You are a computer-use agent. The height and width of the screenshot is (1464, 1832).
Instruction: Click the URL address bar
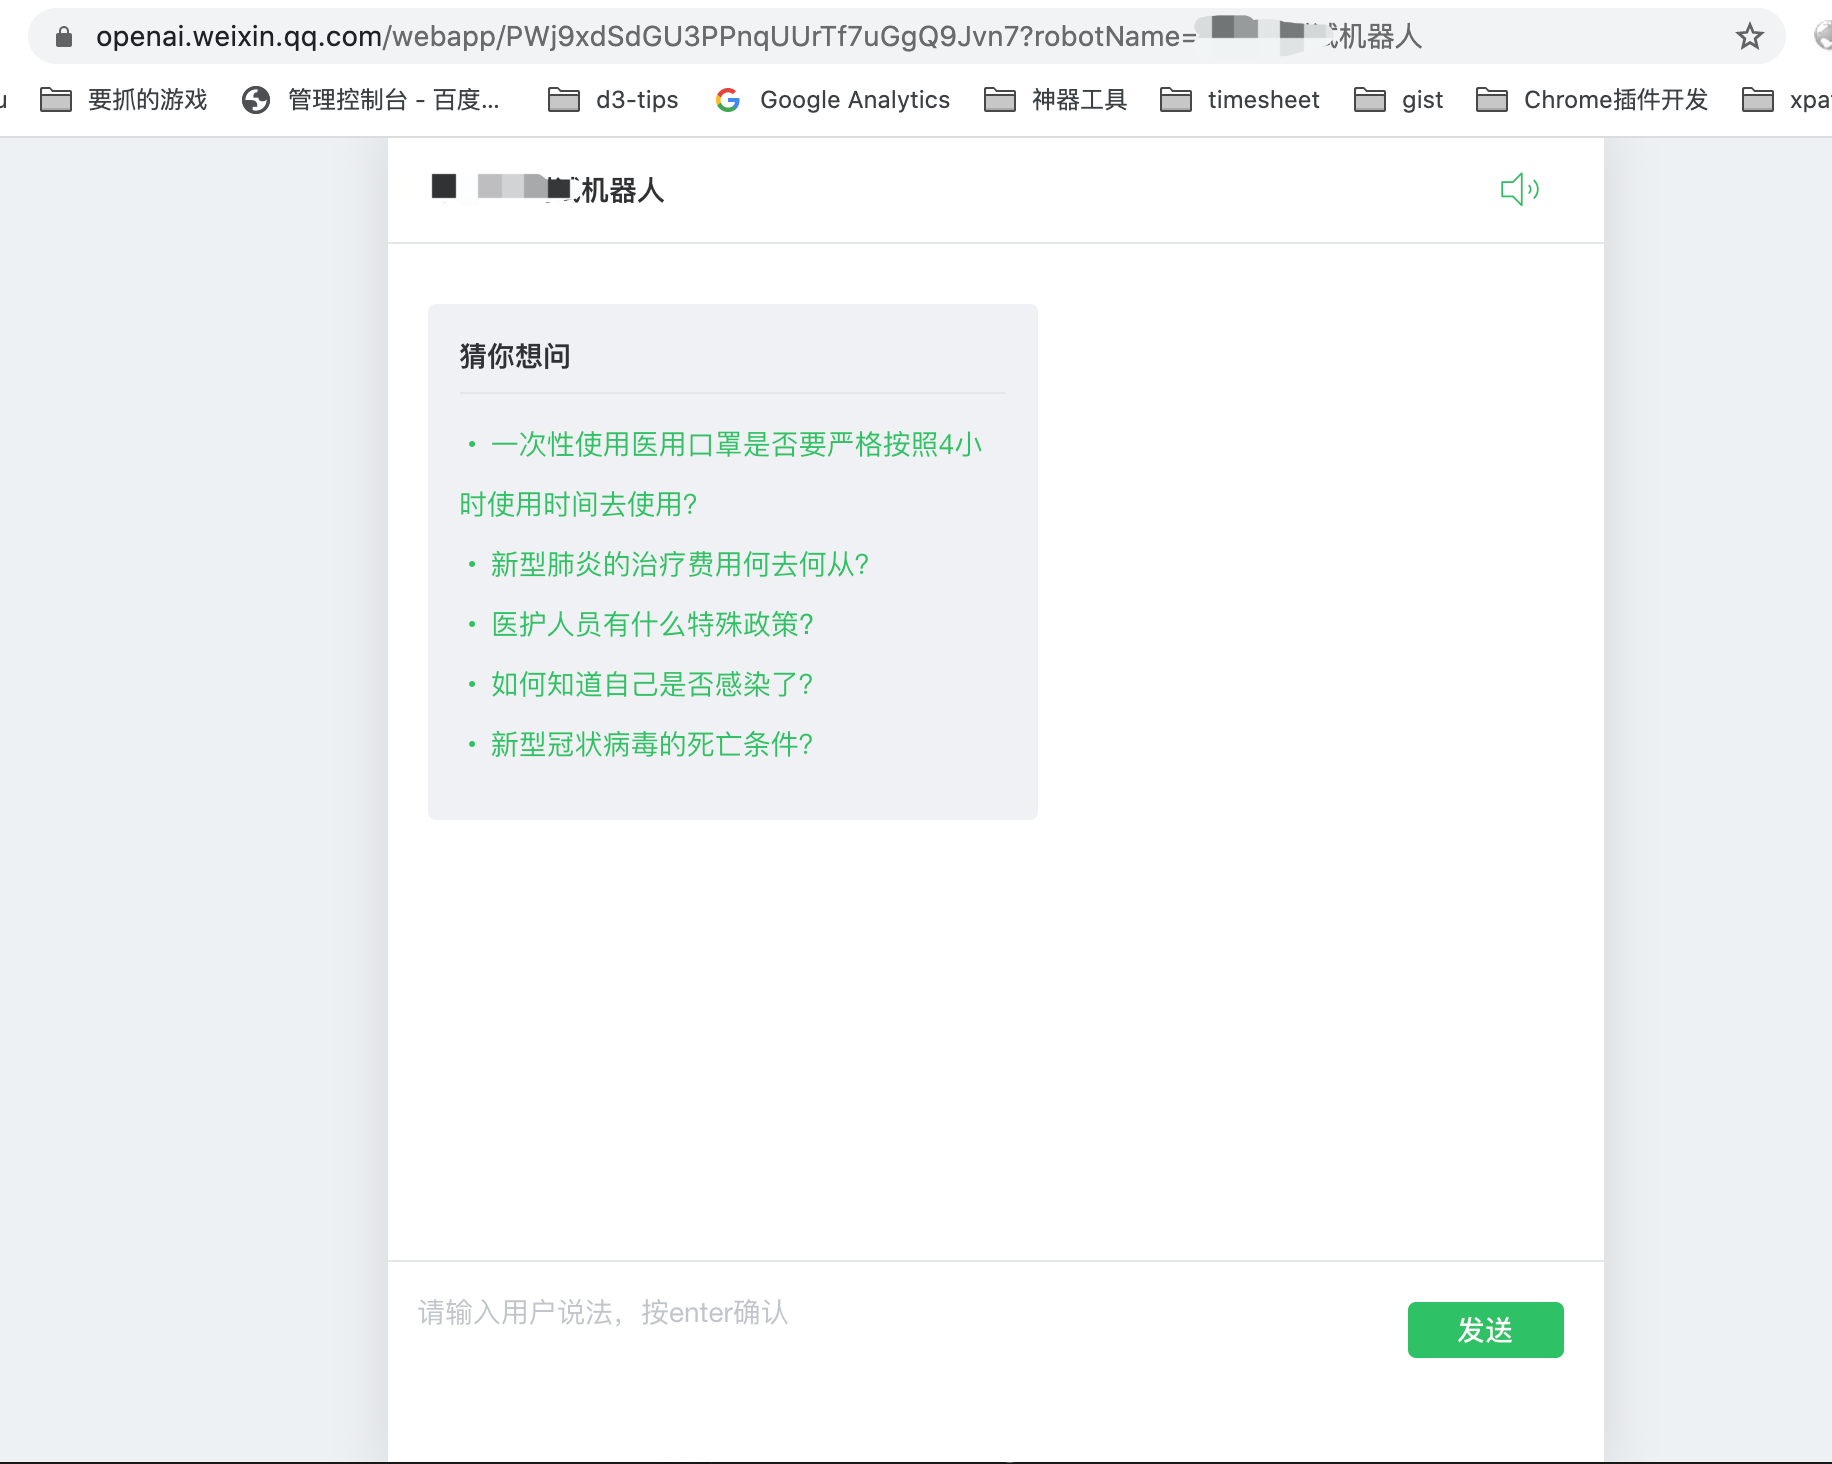pyautogui.click(x=700, y=37)
